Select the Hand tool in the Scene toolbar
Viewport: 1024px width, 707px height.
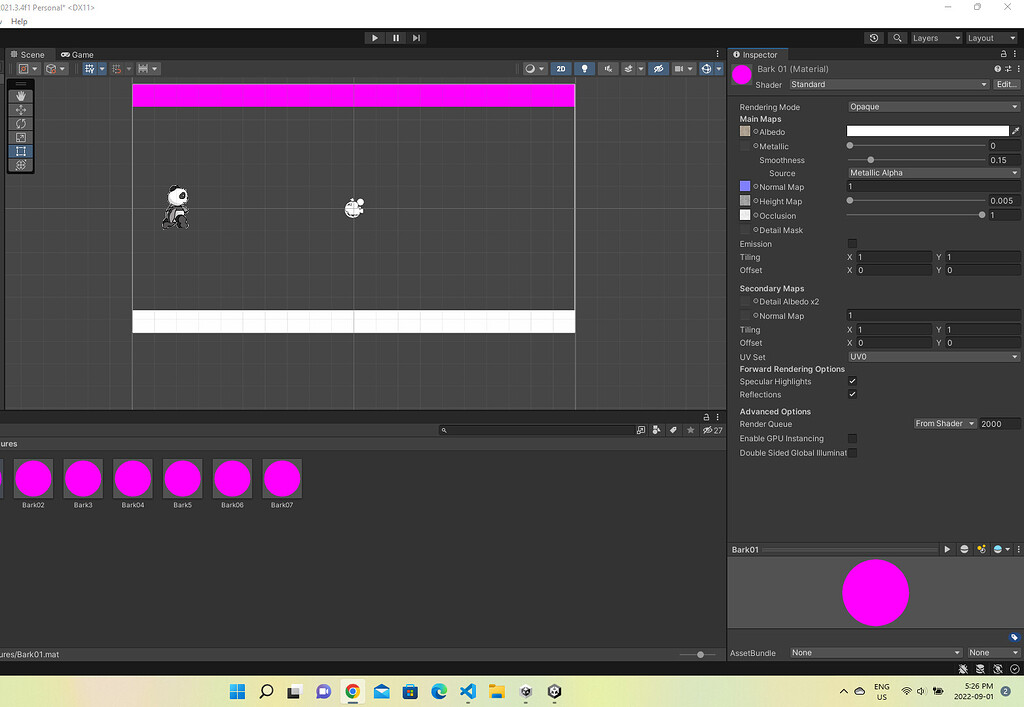click(x=20, y=97)
